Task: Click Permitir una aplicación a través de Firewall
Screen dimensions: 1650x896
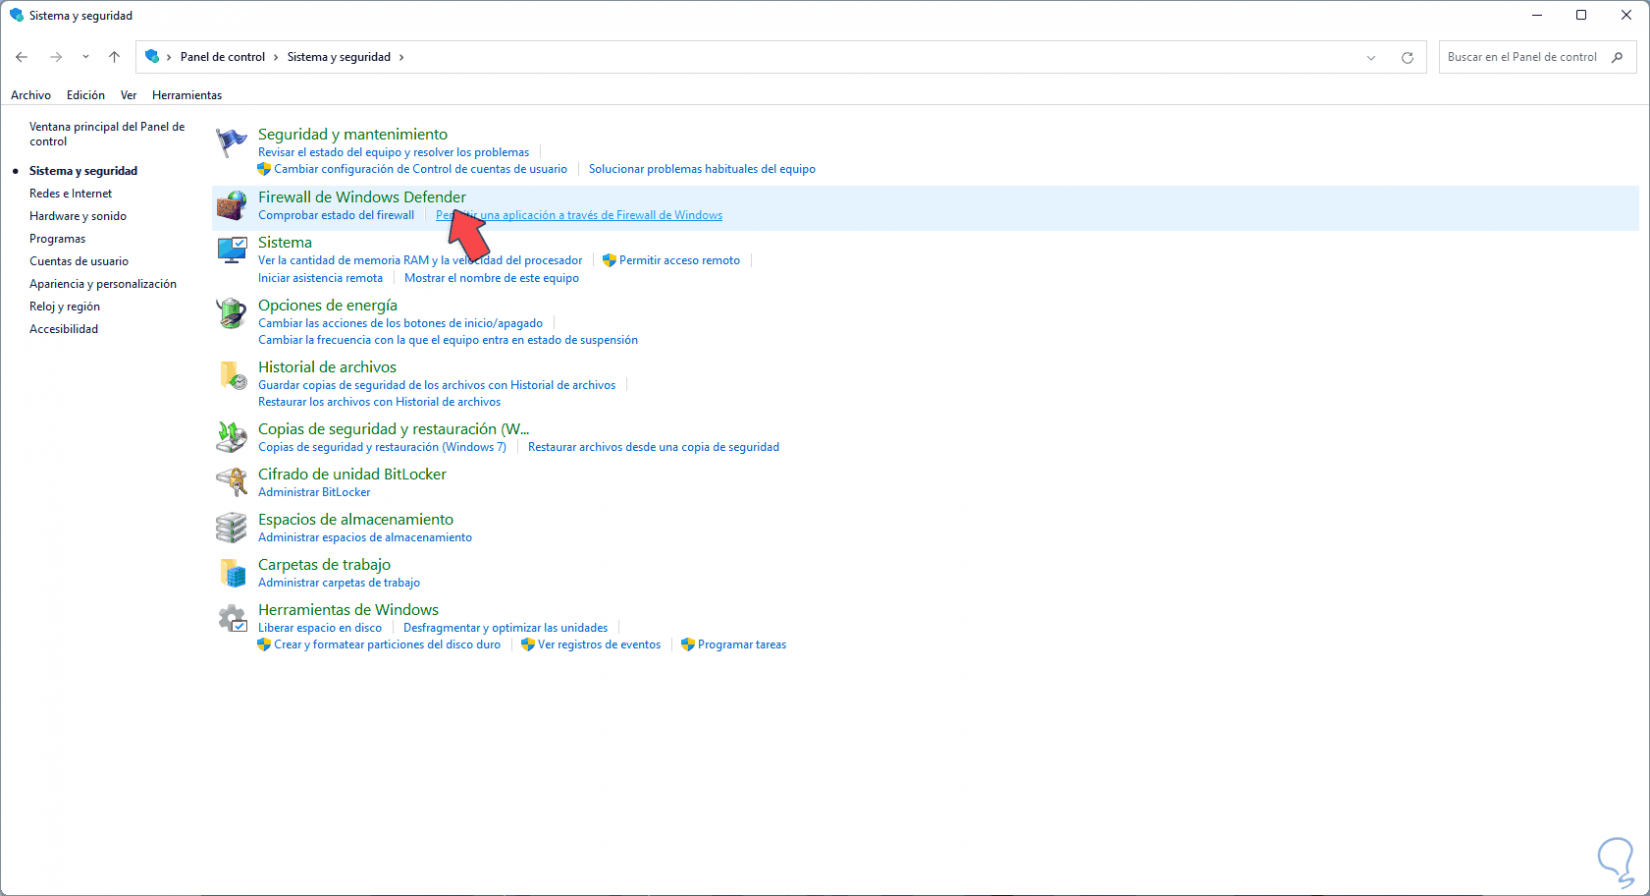Action: [x=579, y=215]
